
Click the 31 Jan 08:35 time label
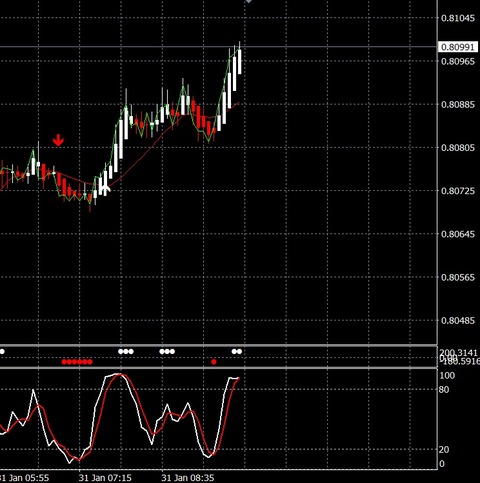tap(188, 478)
